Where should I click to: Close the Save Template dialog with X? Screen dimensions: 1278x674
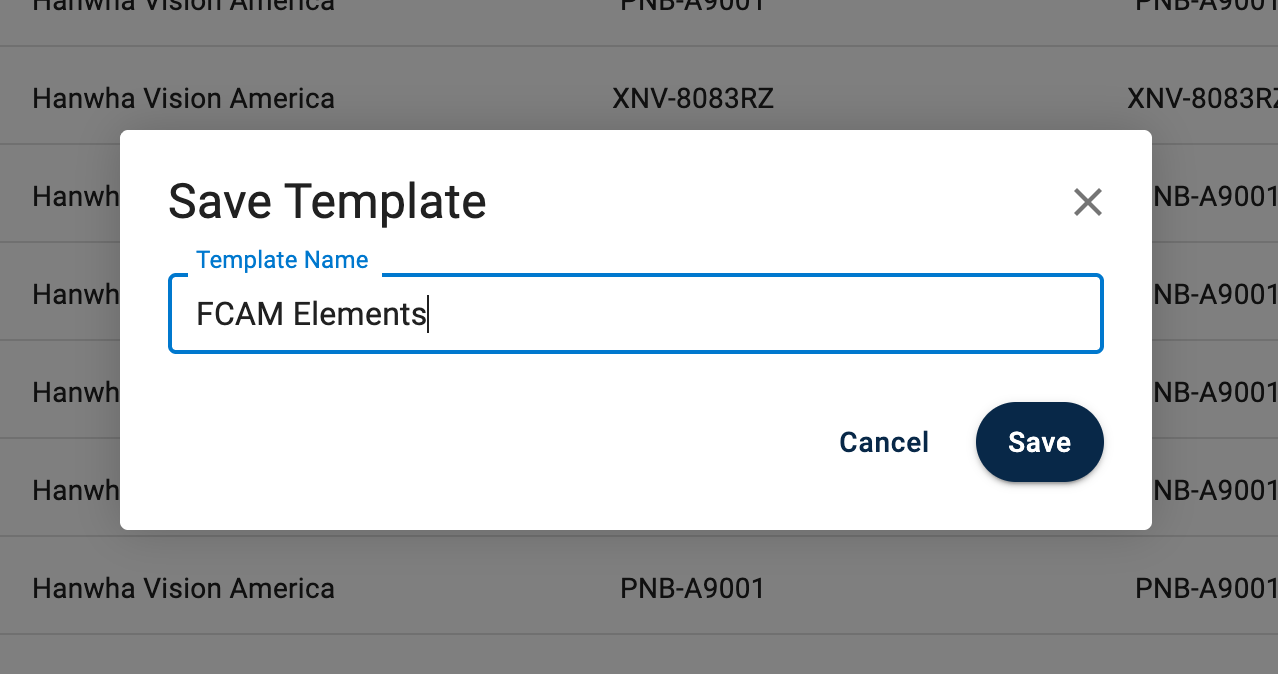coord(1087,202)
